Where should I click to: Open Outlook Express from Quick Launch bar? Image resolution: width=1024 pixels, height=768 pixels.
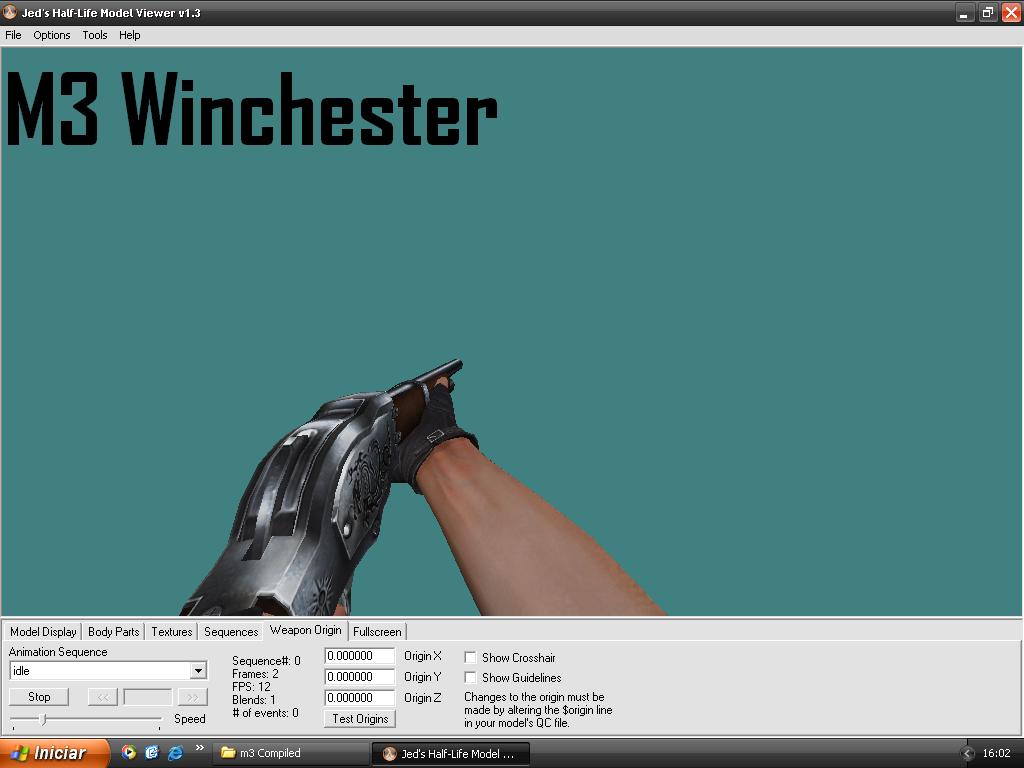tap(151, 753)
